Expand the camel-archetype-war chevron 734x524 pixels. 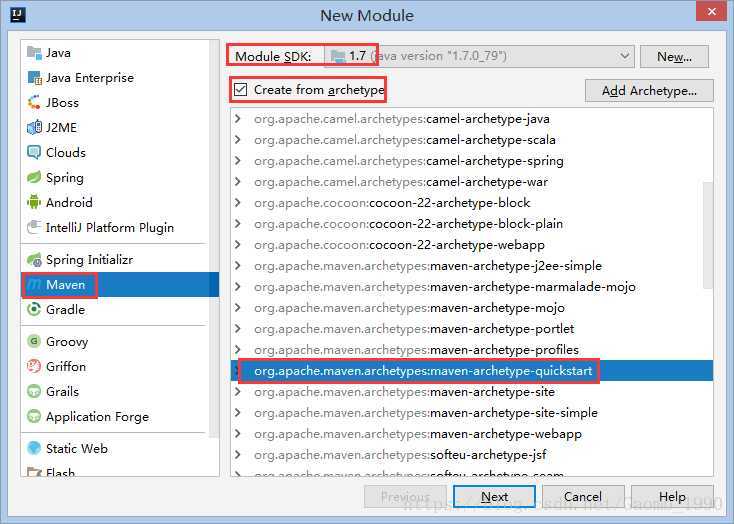click(x=238, y=182)
